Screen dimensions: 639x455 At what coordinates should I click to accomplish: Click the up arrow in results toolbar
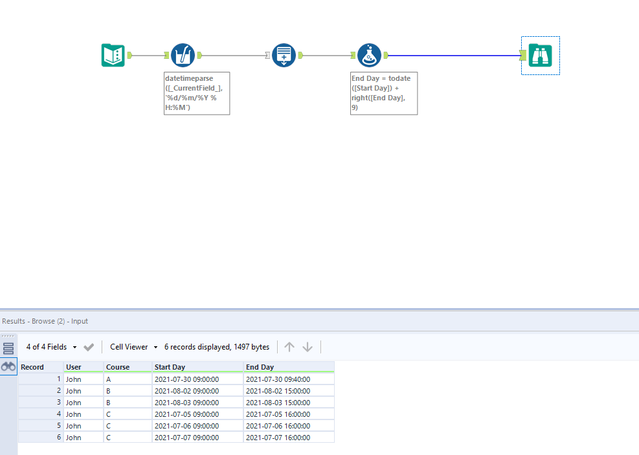pyautogui.click(x=289, y=347)
